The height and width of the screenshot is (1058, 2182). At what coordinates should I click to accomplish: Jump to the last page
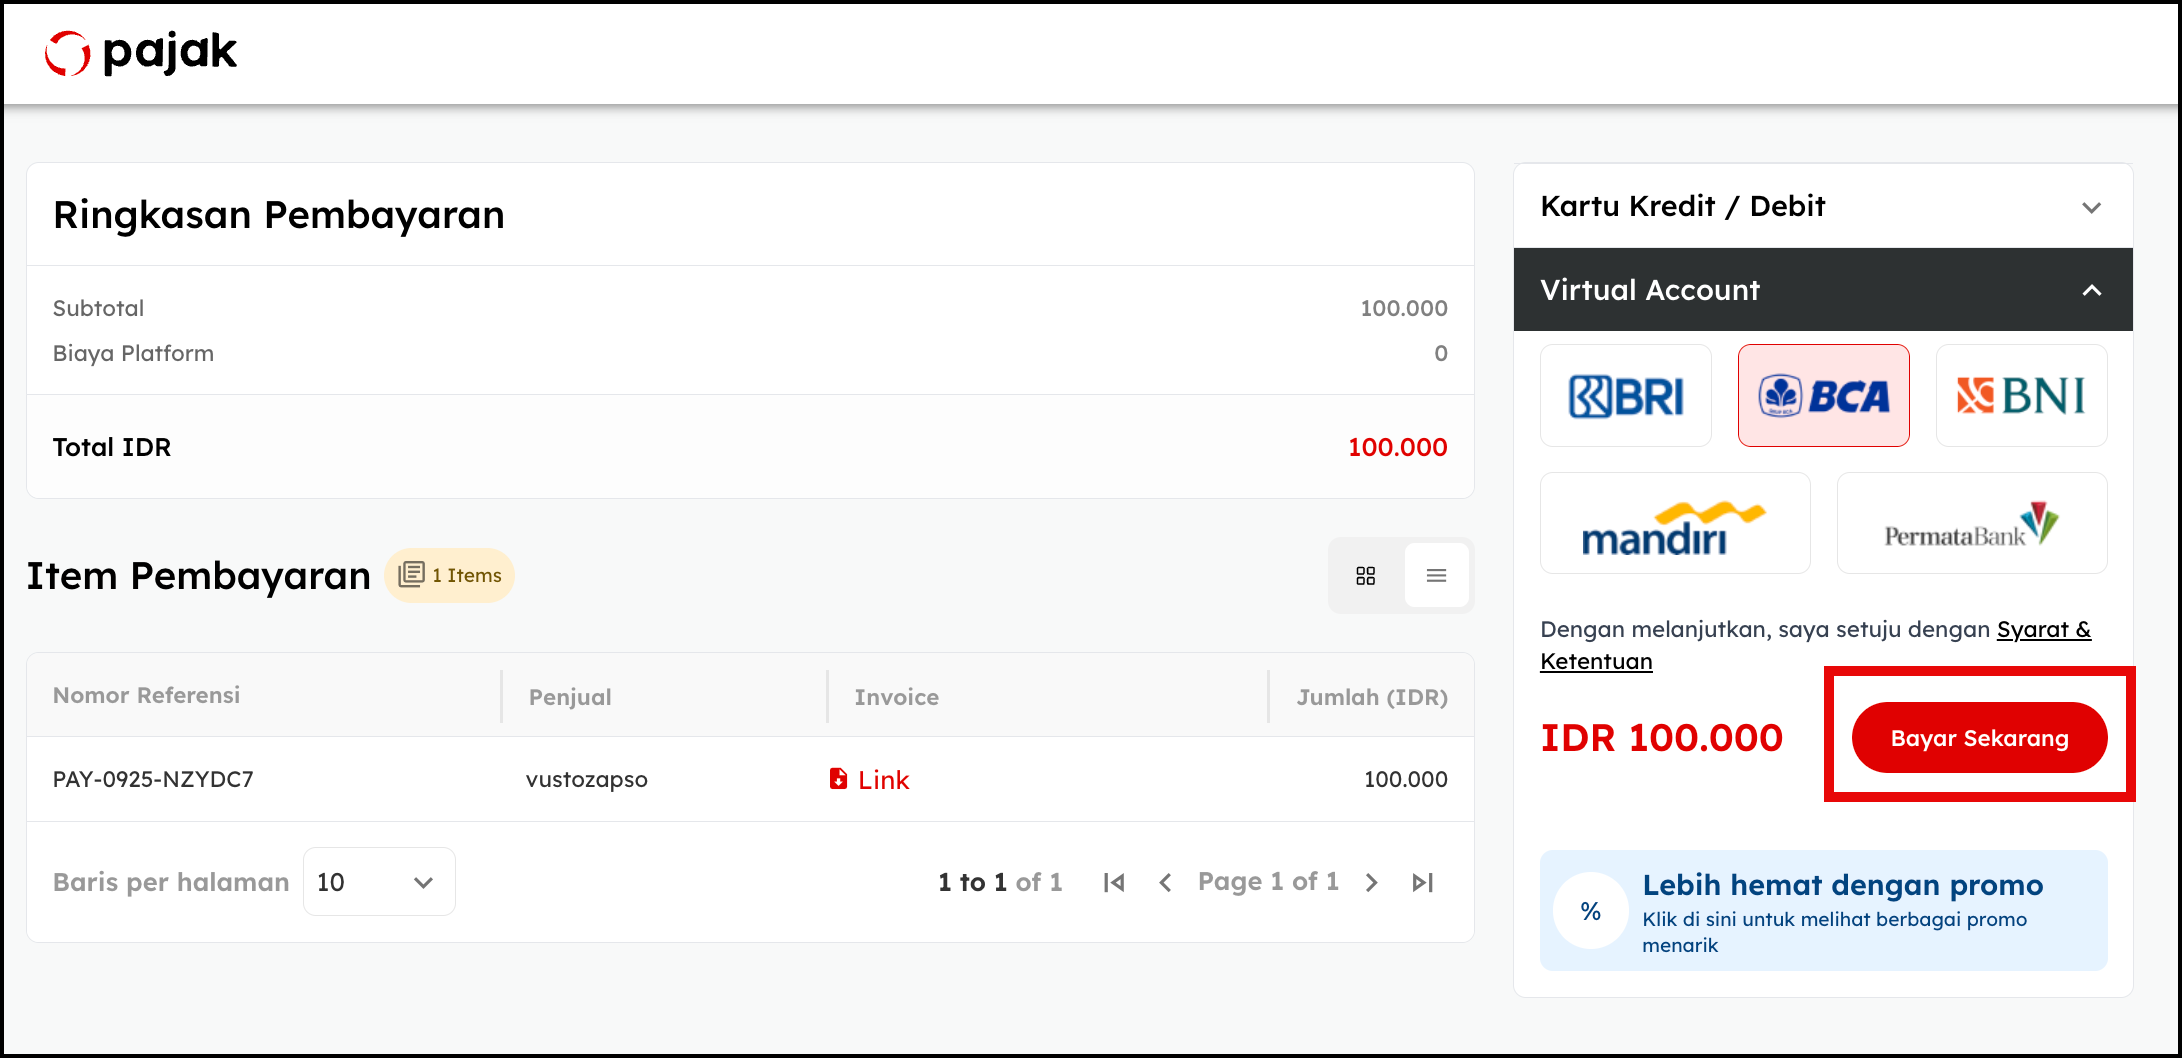tap(1423, 882)
